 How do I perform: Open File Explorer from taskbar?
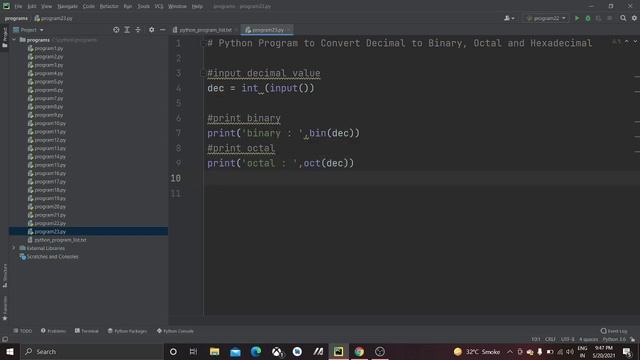coord(214,351)
